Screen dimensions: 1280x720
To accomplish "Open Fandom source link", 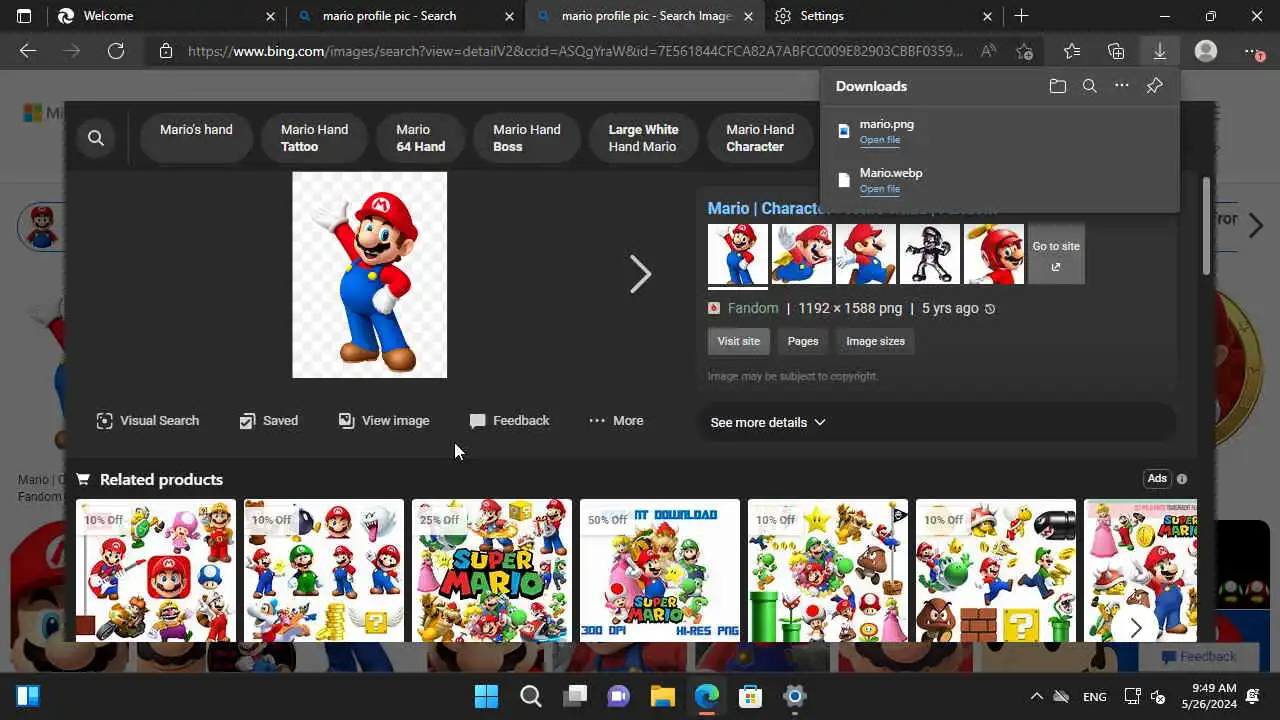I will click(752, 308).
